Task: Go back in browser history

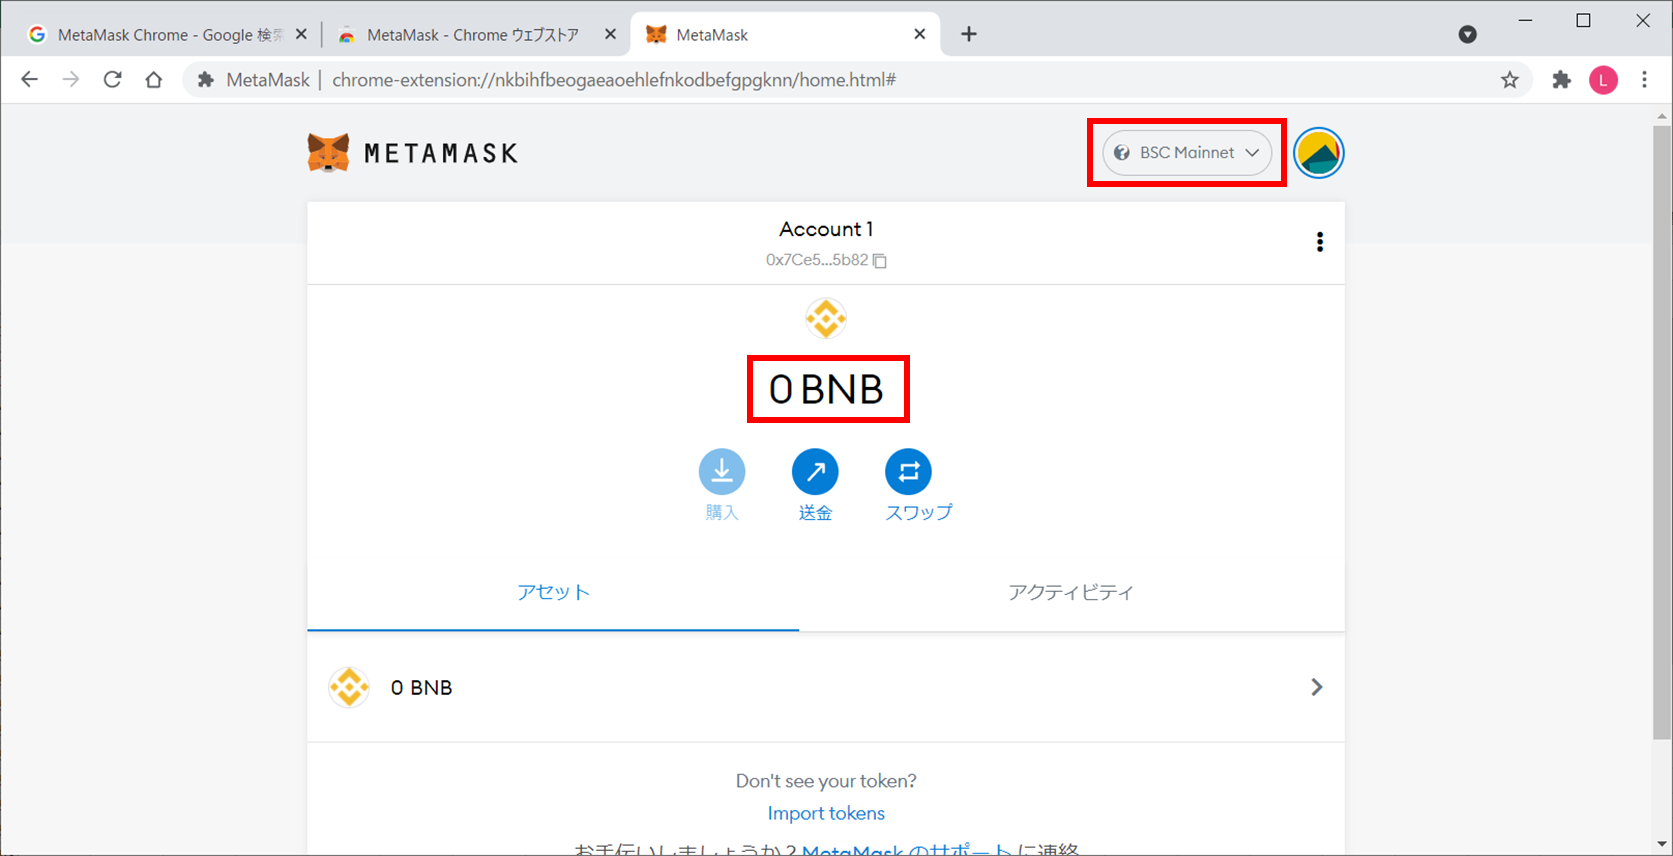Action: point(29,80)
